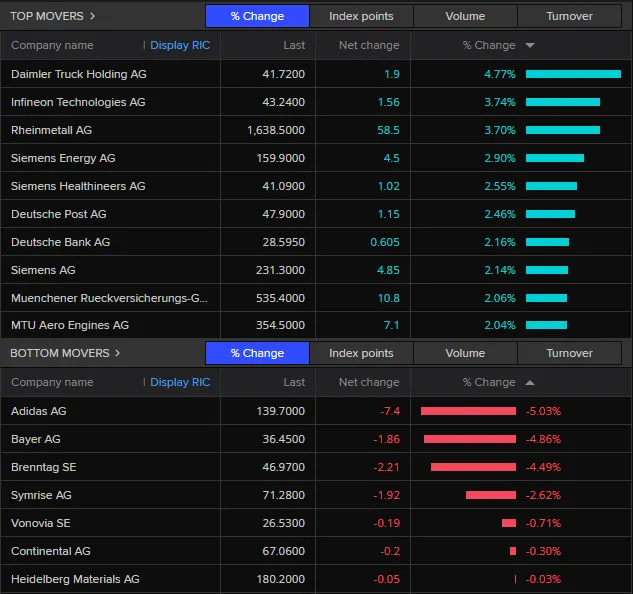The width and height of the screenshot is (633, 594).
Task: Select the Heidelberg Materials AG row
Action: point(75,579)
